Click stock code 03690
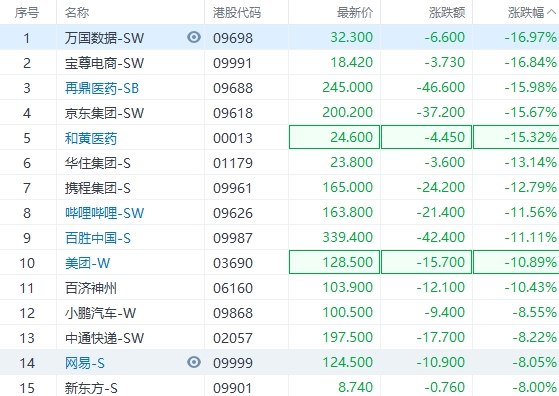Screen dimensions: 559x396 click(233, 263)
